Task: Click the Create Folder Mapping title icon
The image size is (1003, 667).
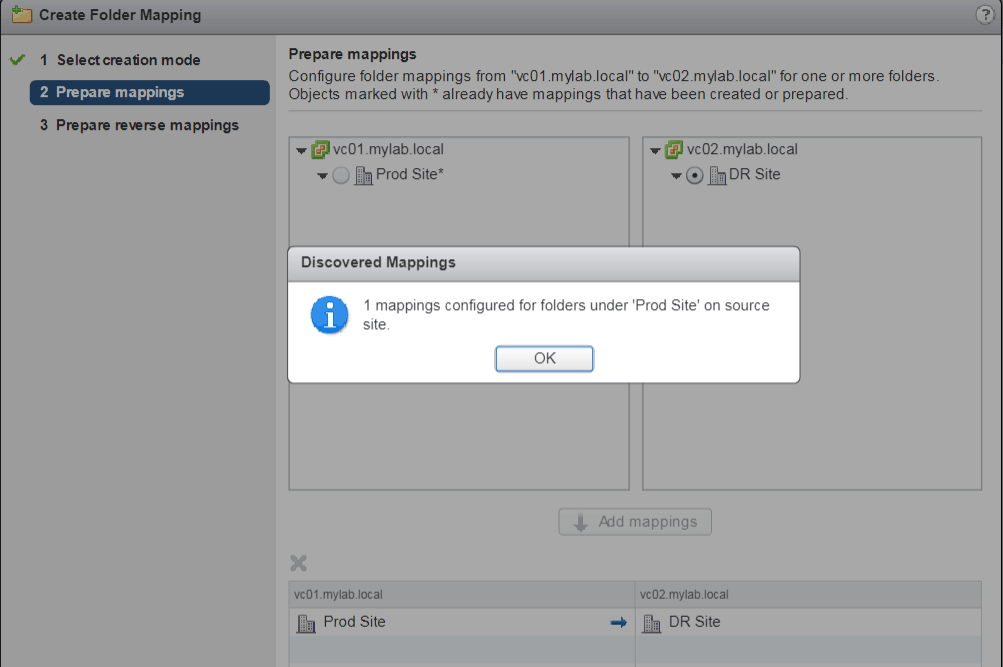Action: click(x=21, y=15)
